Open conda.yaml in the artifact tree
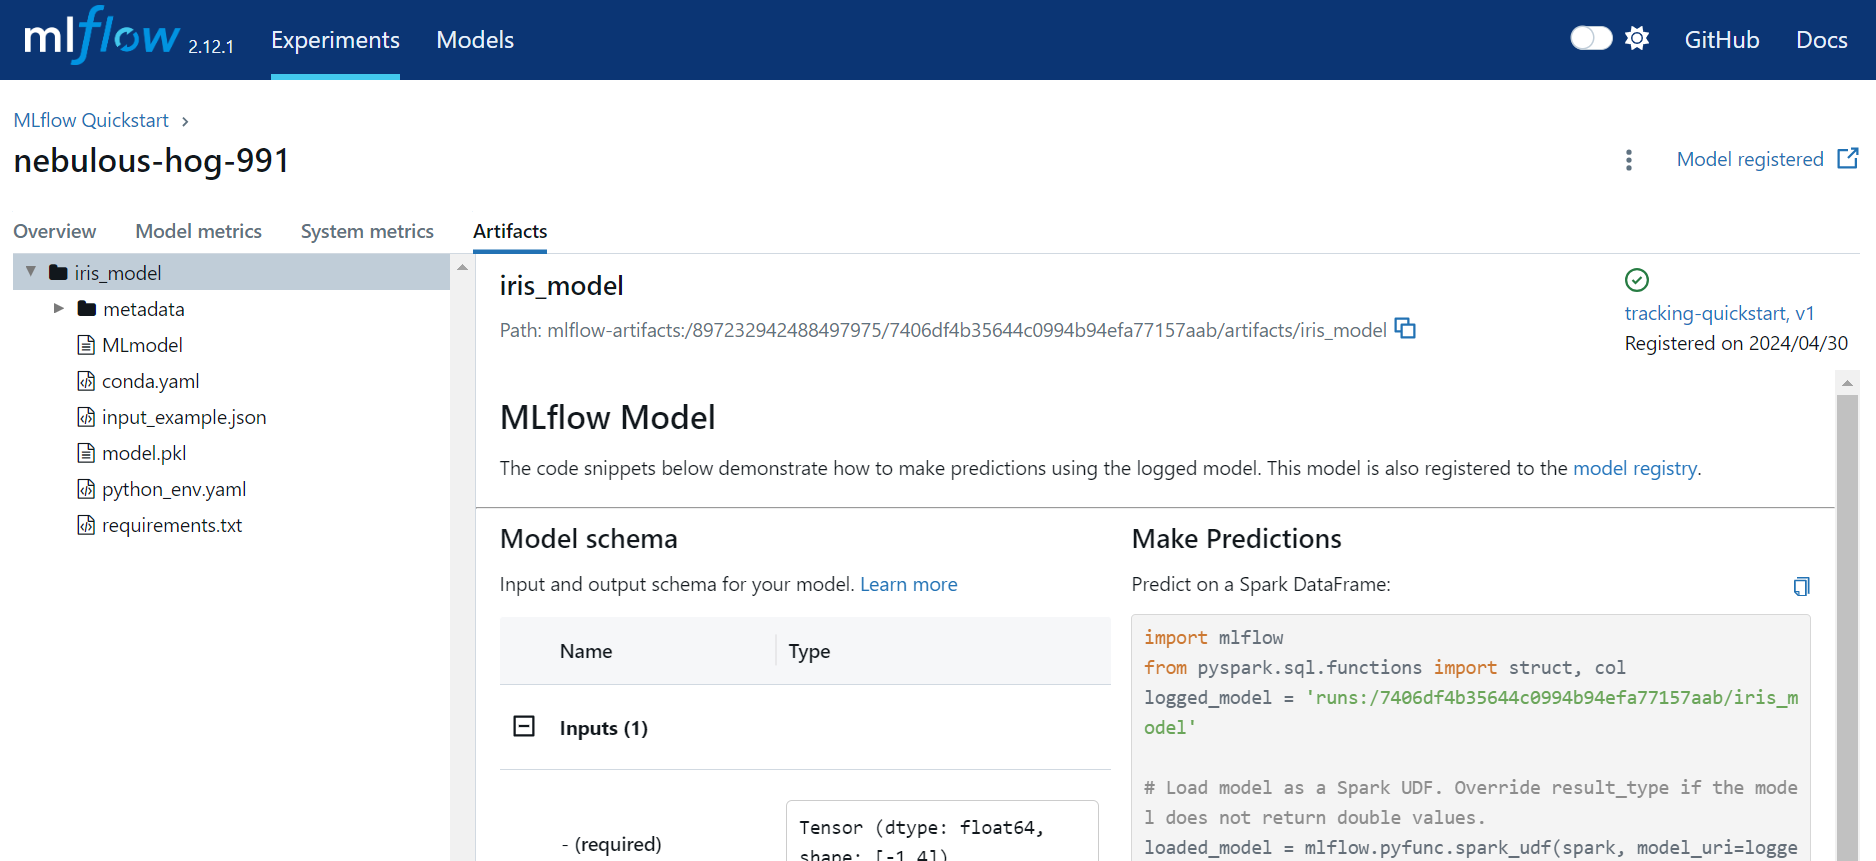Image resolution: width=1876 pixels, height=861 pixels. point(150,381)
